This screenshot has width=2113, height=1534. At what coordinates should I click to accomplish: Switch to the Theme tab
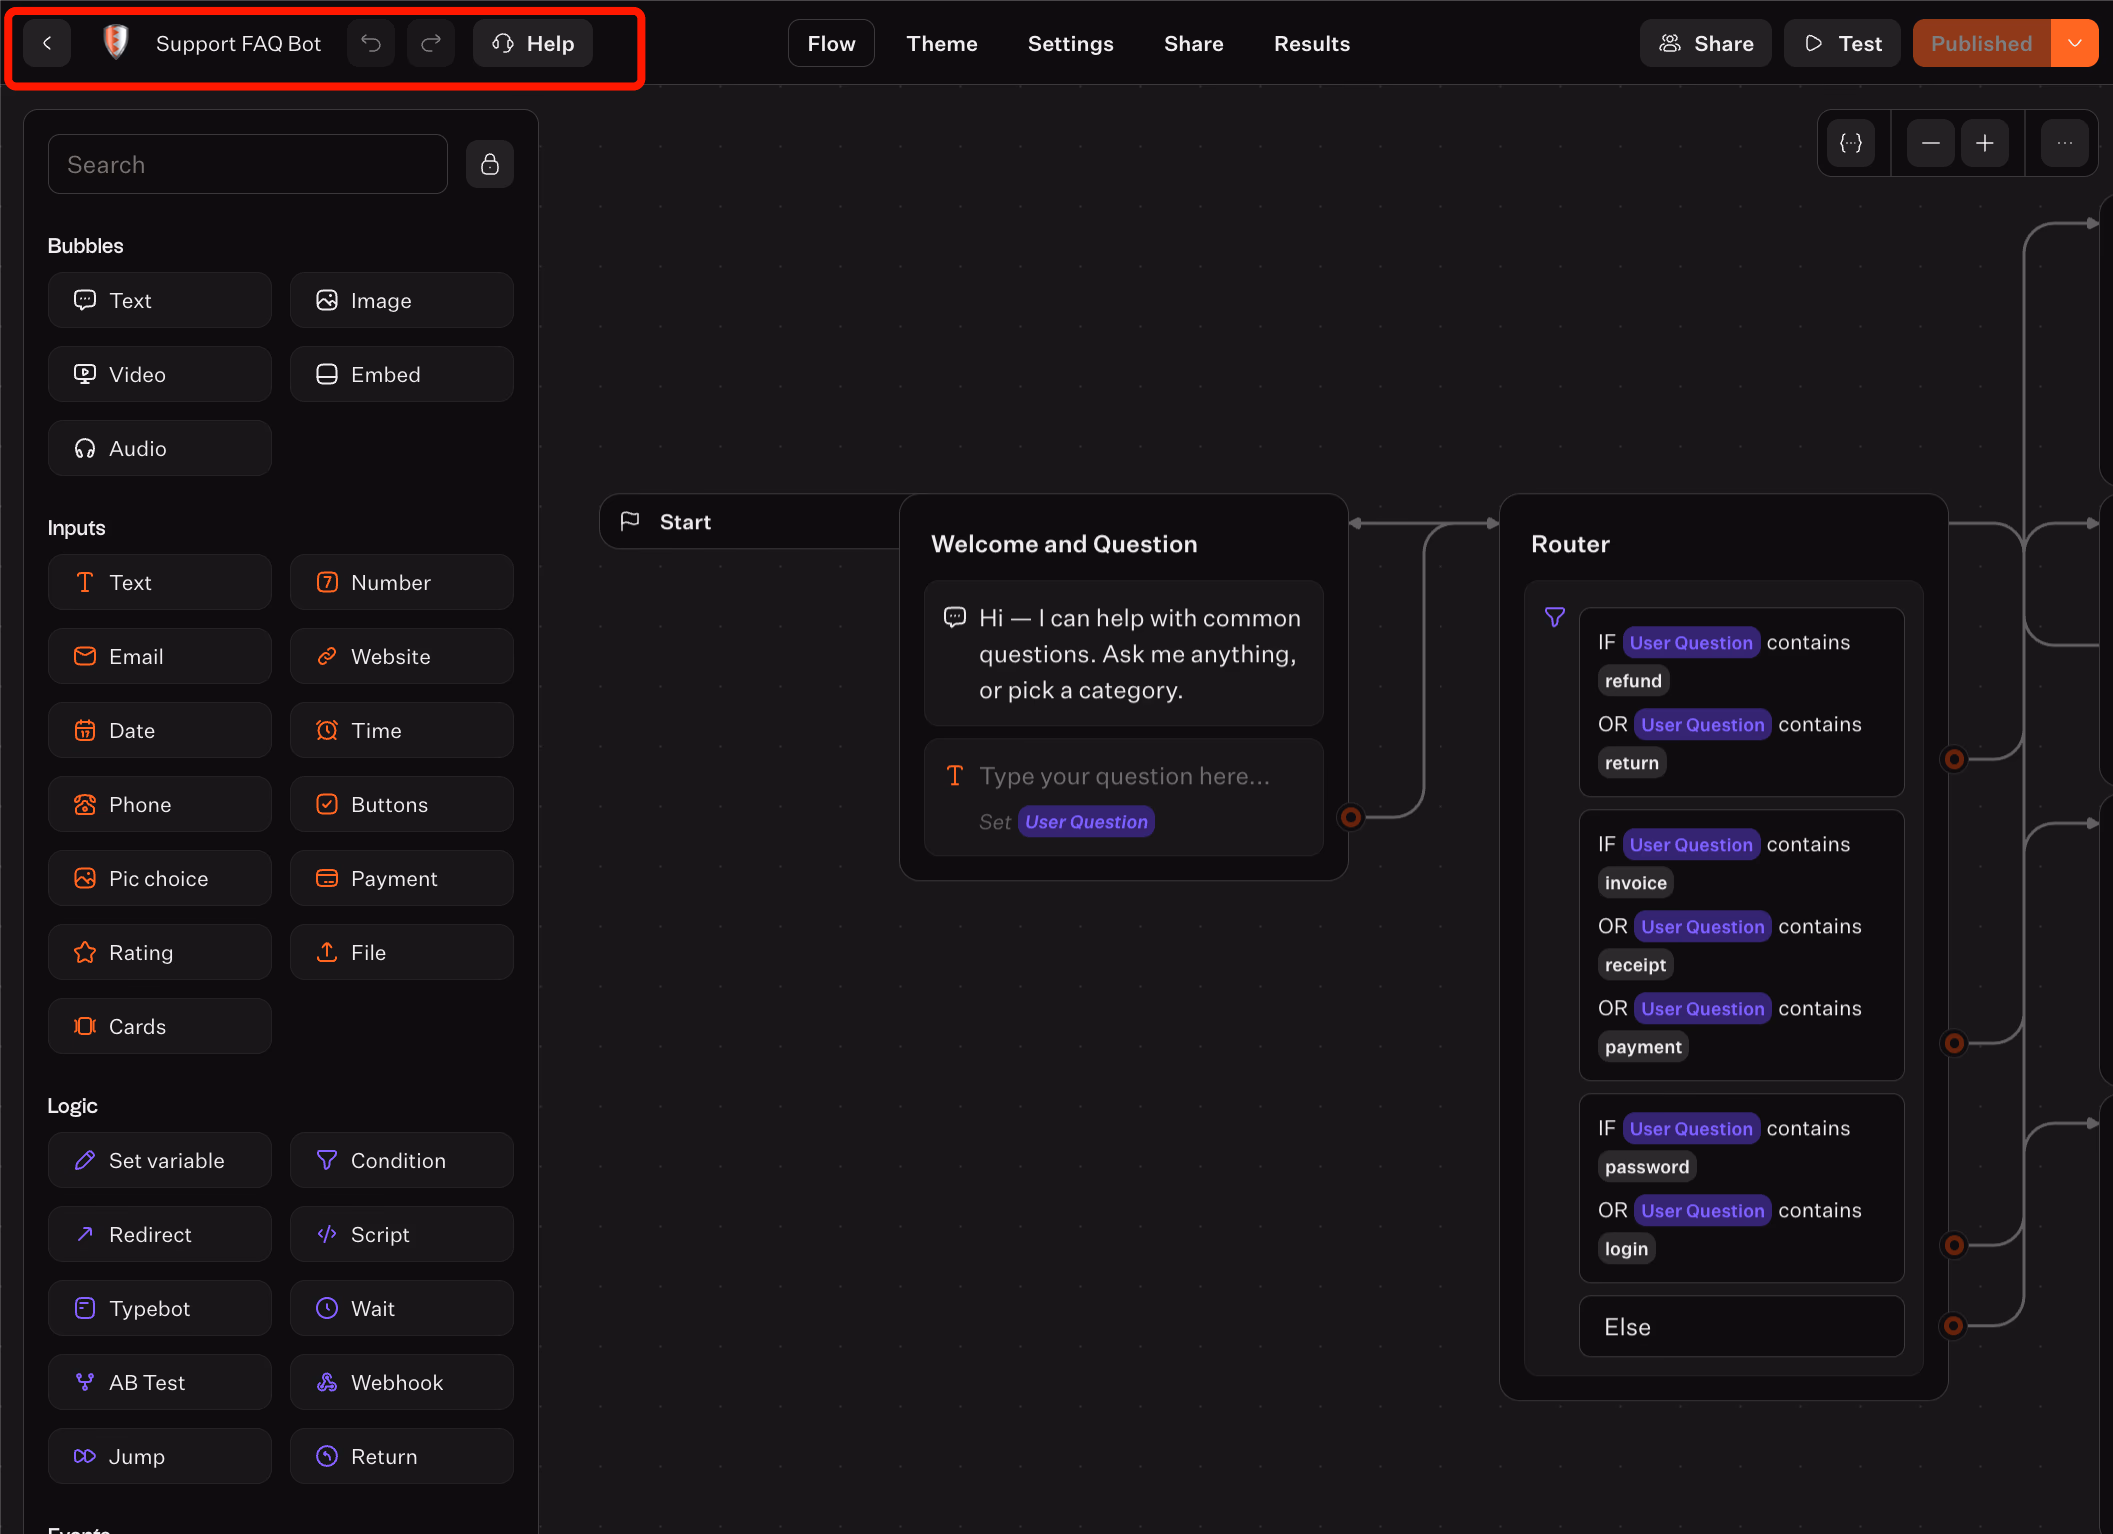(x=941, y=44)
